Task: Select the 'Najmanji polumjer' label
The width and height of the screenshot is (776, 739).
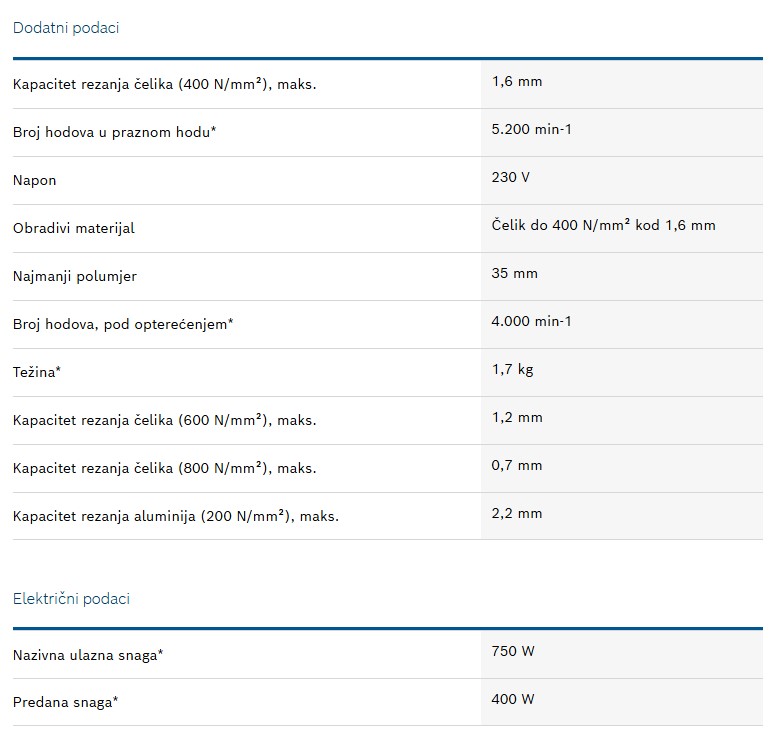Action: [75, 276]
